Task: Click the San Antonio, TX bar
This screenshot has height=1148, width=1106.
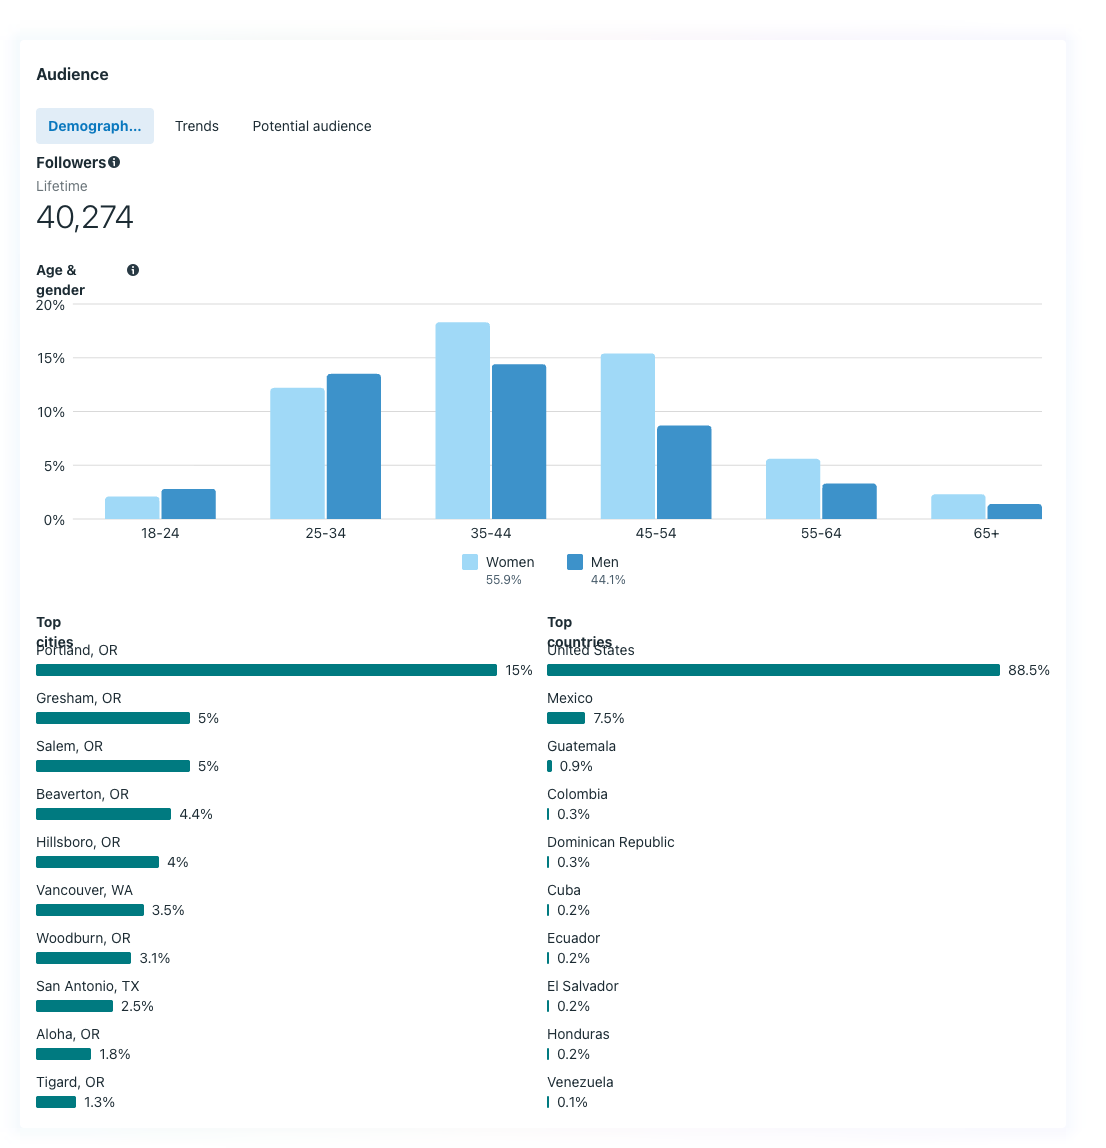Action: coord(74,1006)
